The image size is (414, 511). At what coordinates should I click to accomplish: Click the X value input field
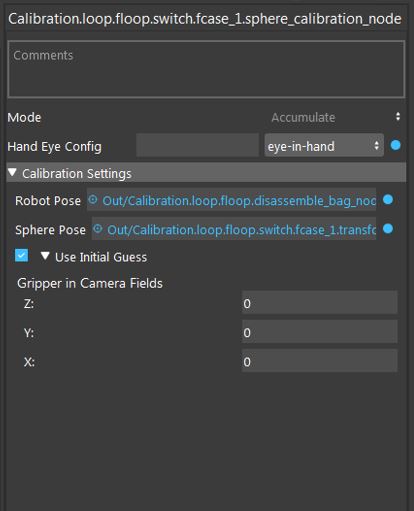(320, 361)
